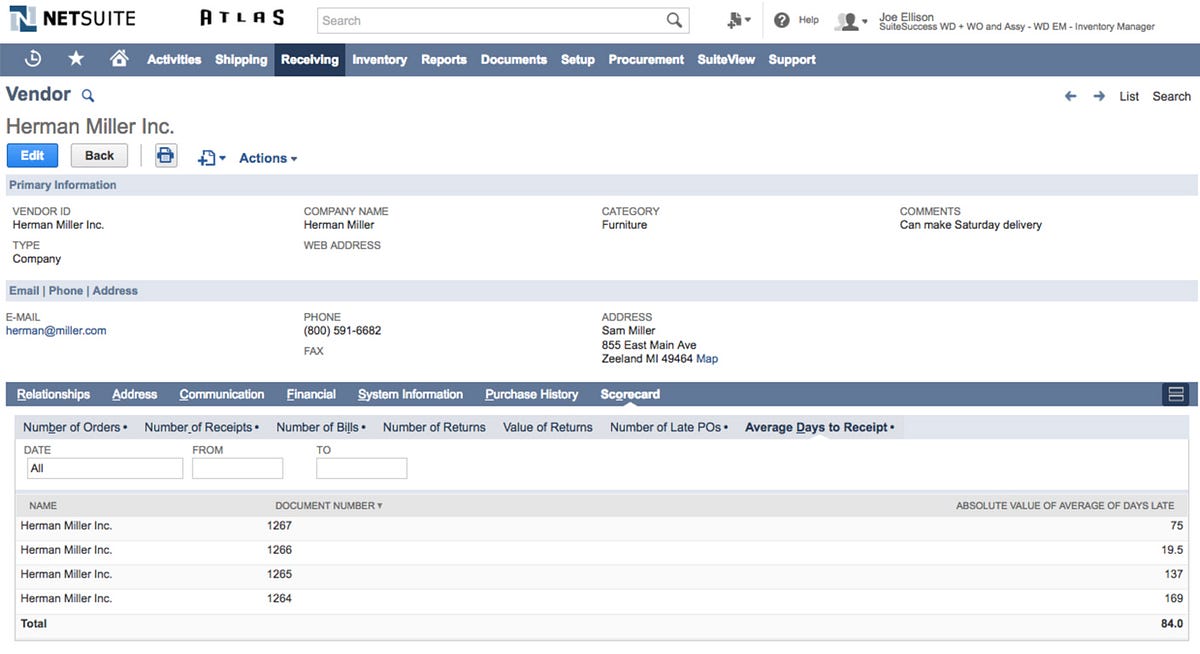Open the Setup menu
The image size is (1200, 654).
pyautogui.click(x=578, y=59)
